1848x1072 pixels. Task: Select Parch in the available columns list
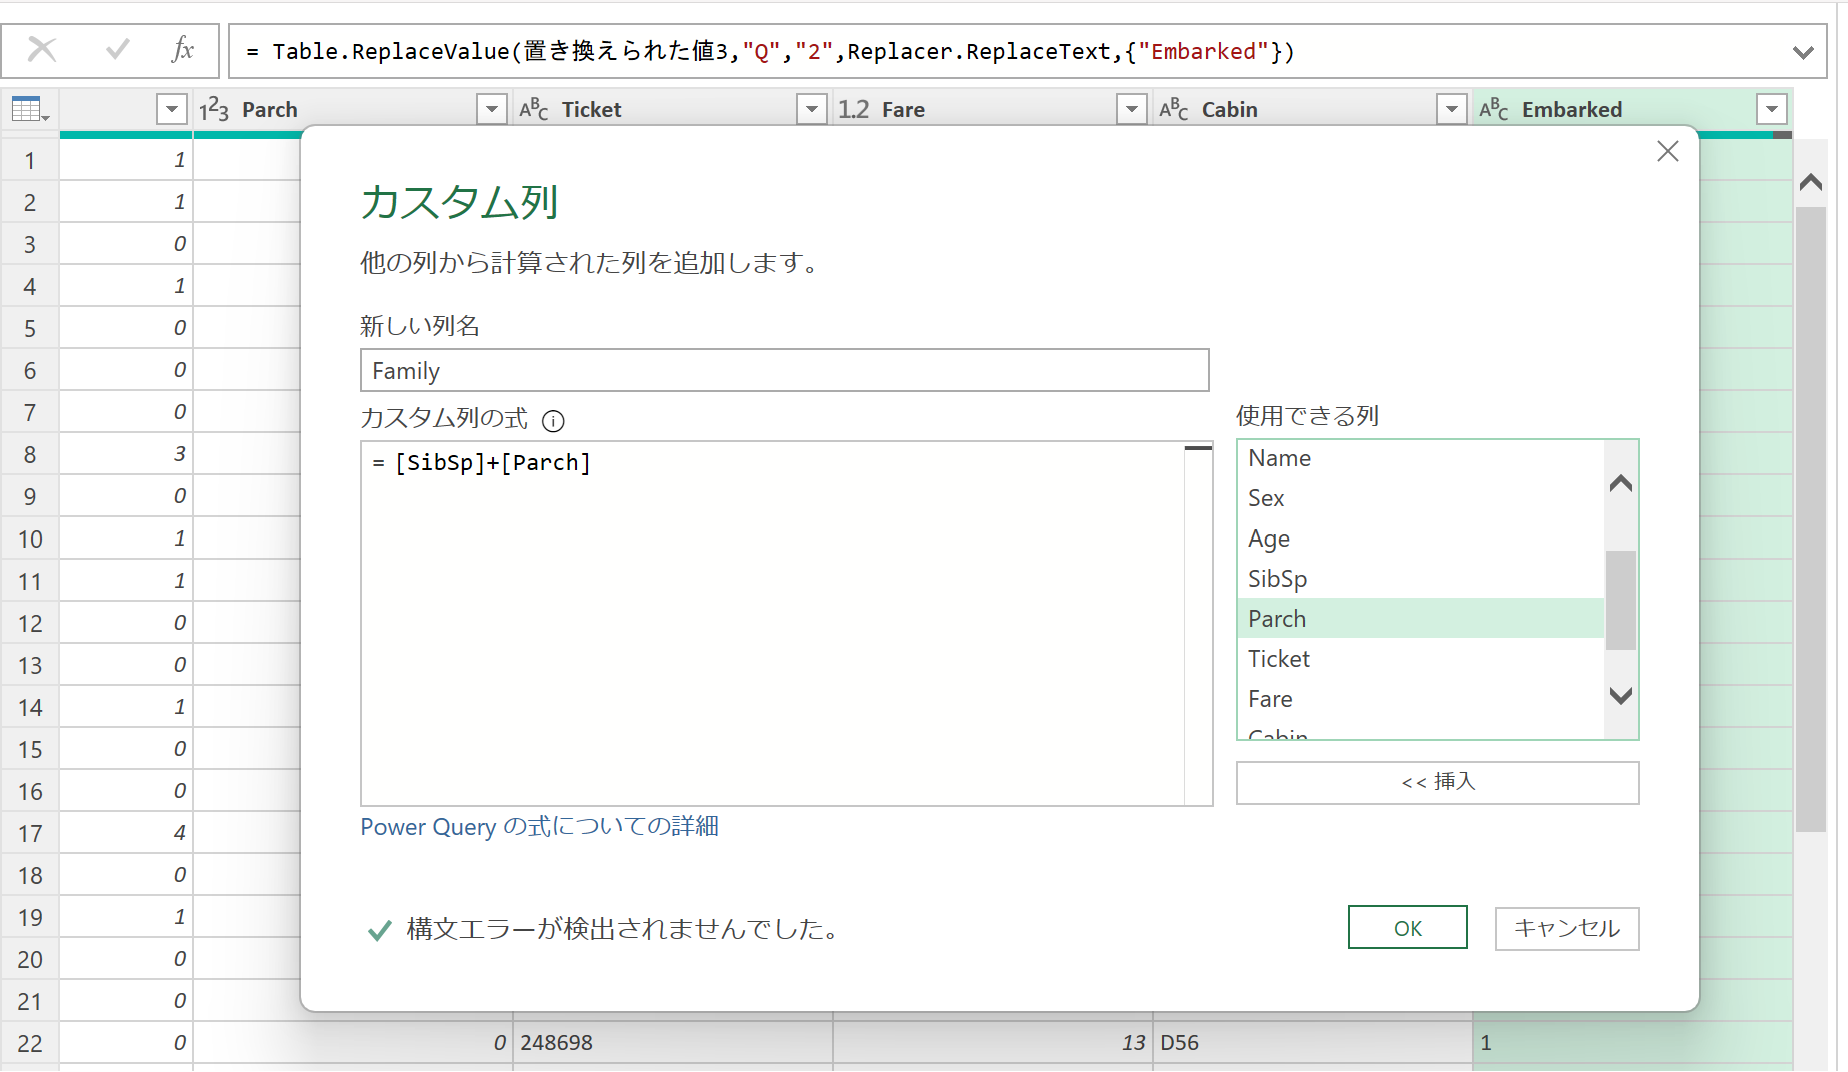(1420, 618)
